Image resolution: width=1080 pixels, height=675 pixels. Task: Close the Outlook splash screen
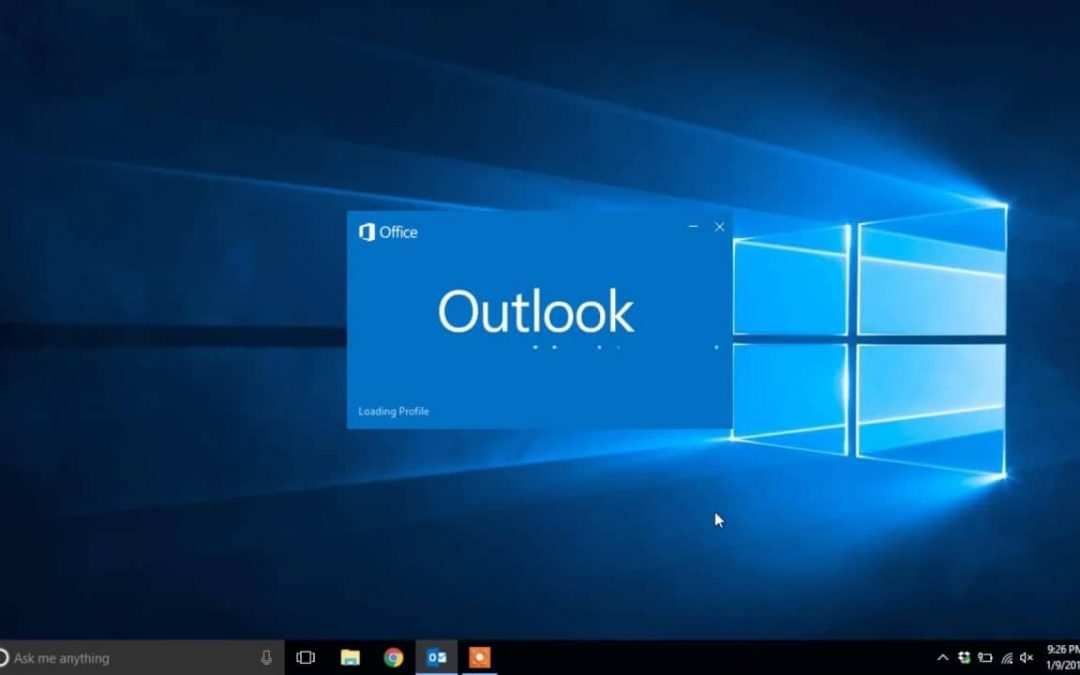(719, 227)
